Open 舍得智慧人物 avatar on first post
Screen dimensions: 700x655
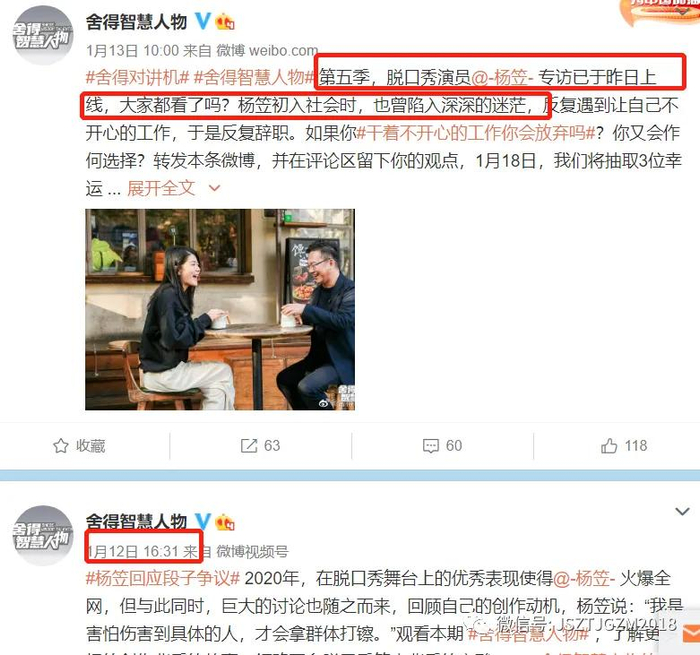tap(42, 36)
